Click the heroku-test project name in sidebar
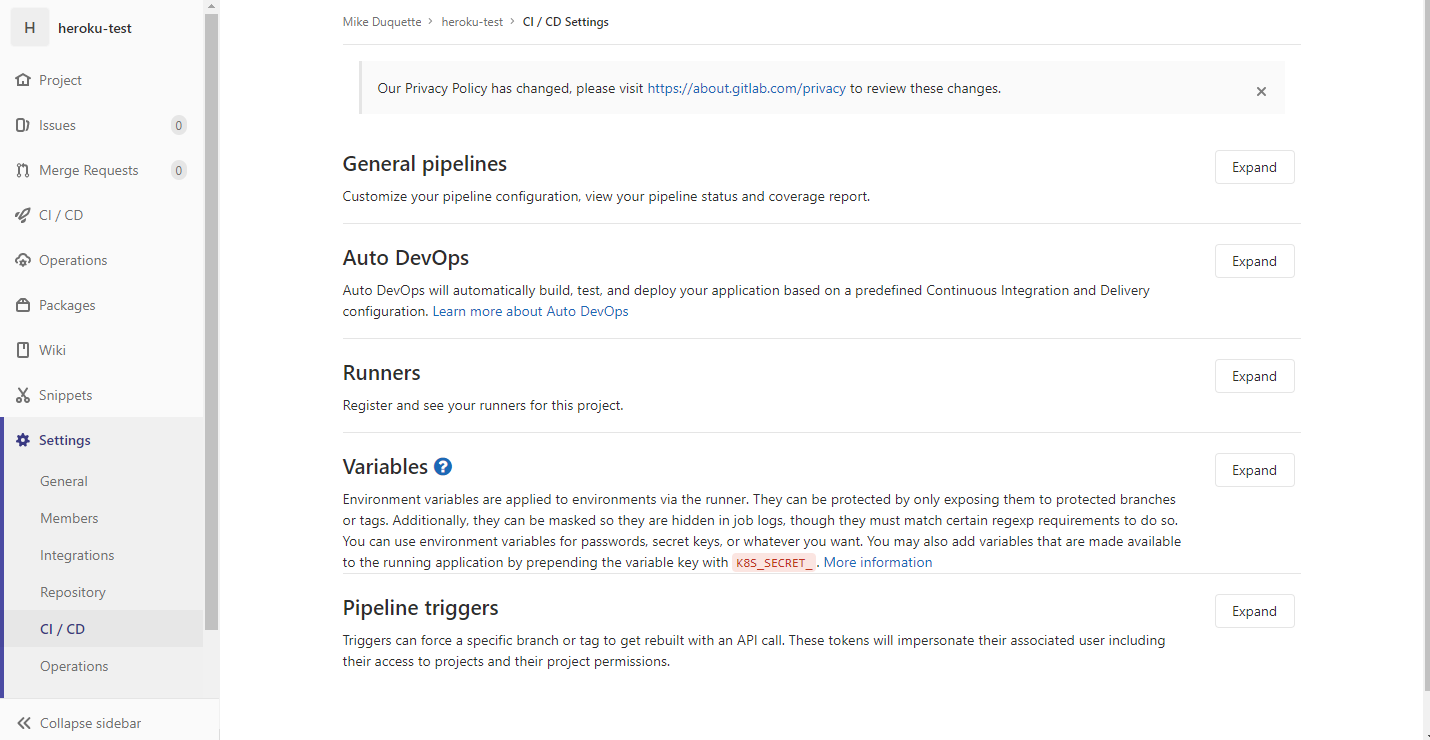The image size is (1430, 740). click(x=95, y=28)
